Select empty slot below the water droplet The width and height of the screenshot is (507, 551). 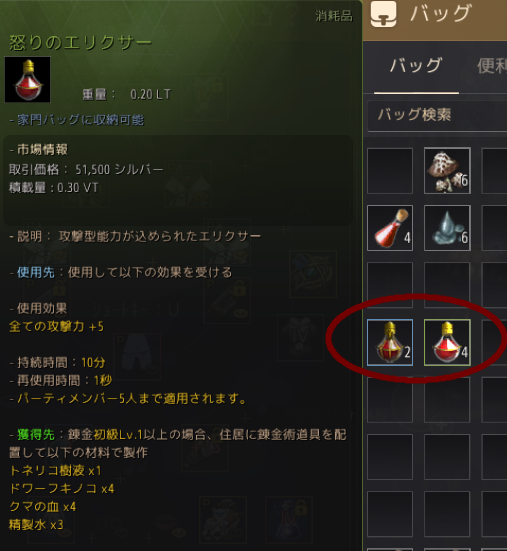point(447,285)
